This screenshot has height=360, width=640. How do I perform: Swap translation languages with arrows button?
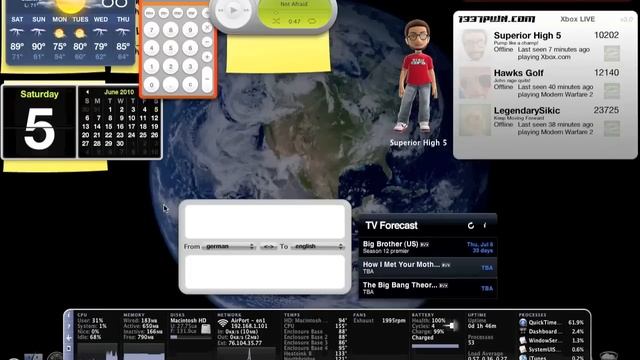point(268,247)
